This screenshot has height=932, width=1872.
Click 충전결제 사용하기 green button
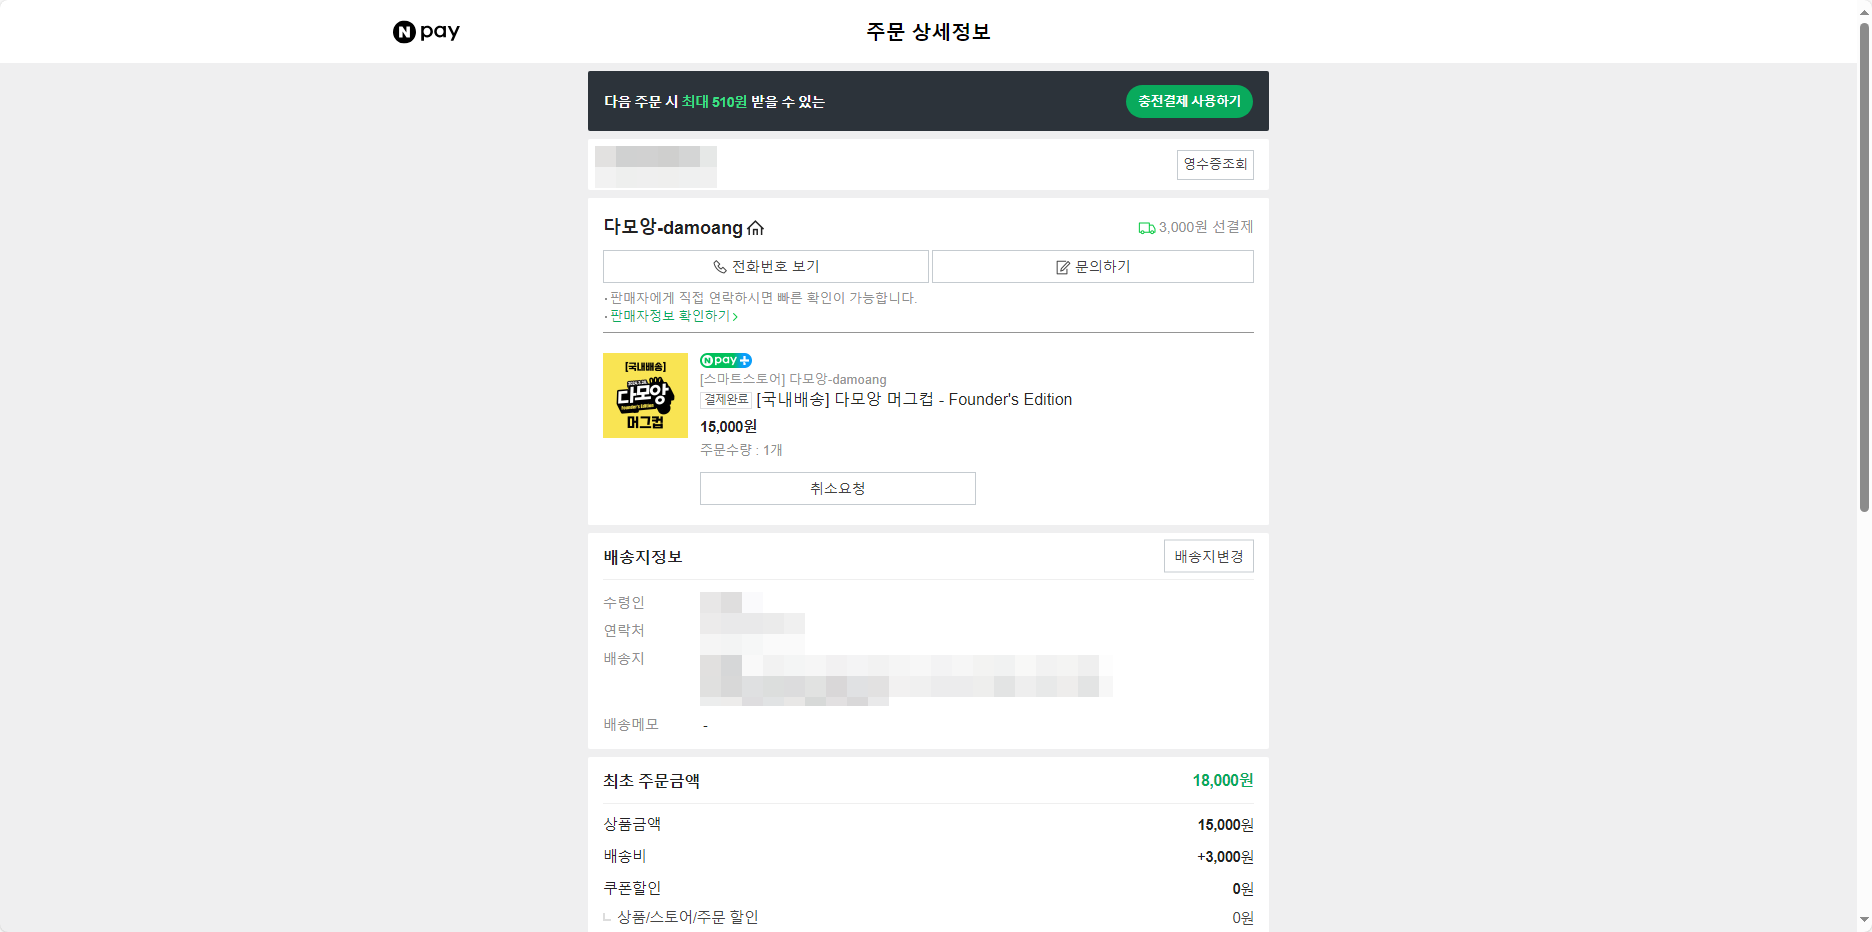pyautogui.click(x=1189, y=101)
